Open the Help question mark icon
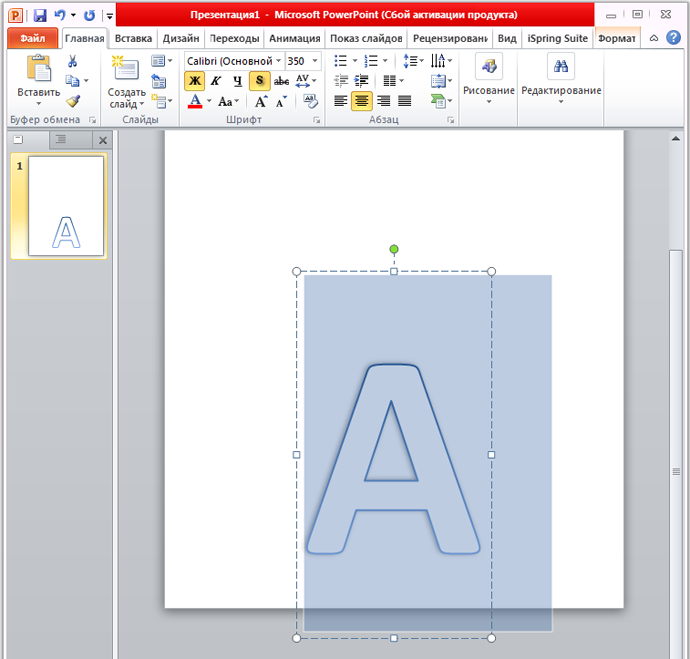 click(673, 38)
